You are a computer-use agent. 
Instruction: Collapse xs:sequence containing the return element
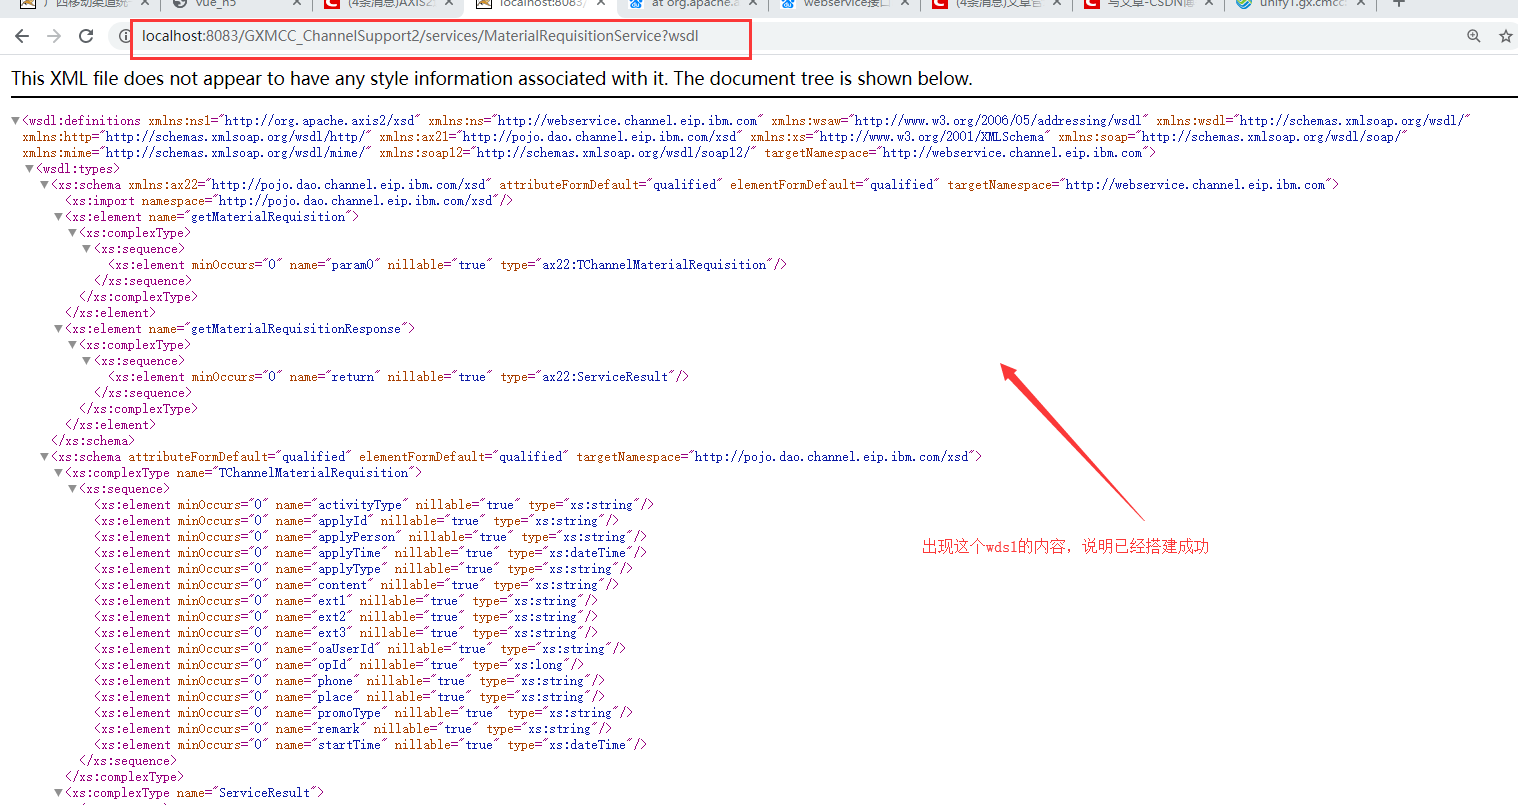[x=86, y=361]
